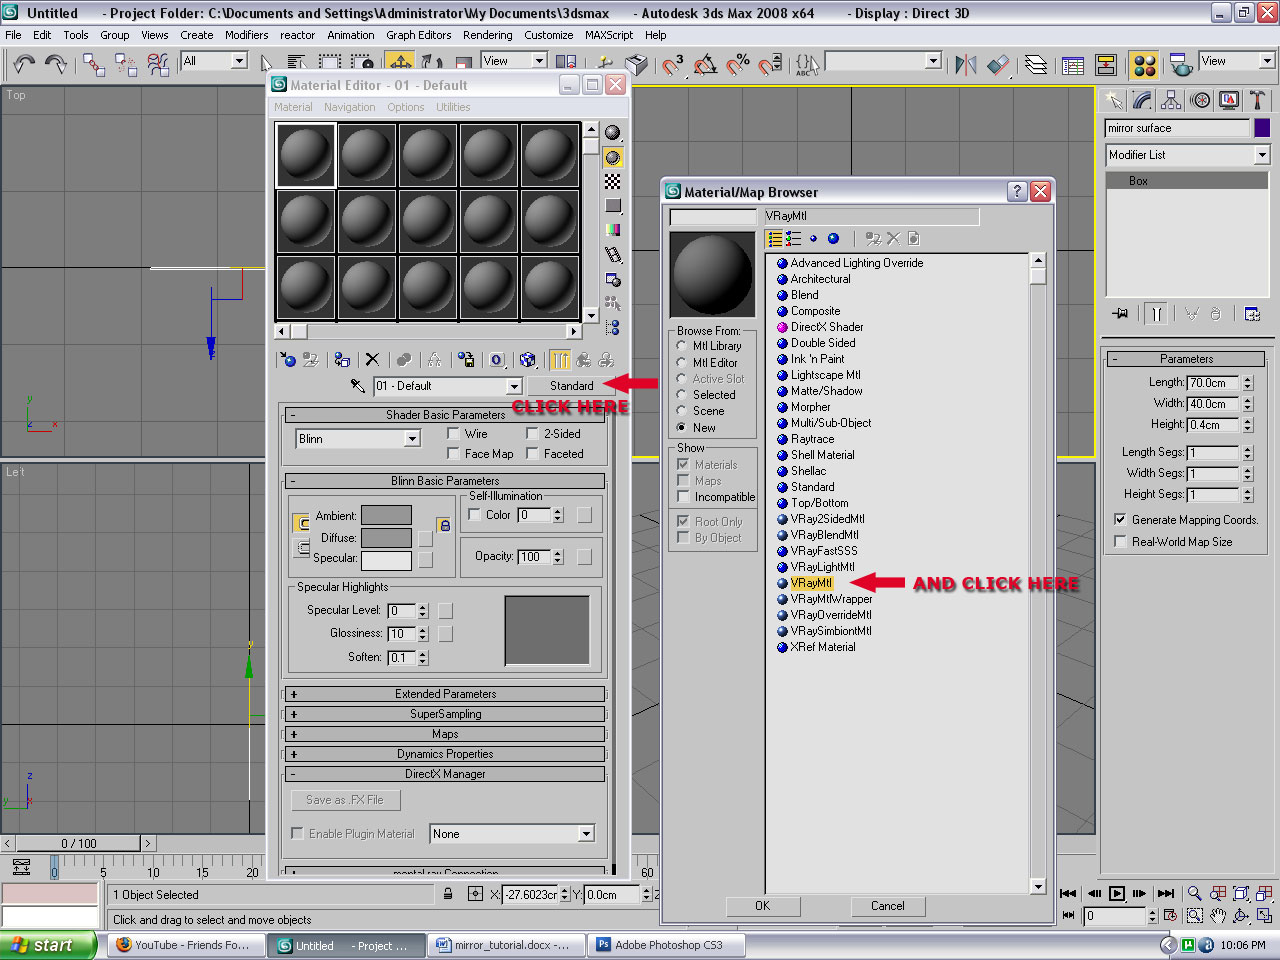The image size is (1280, 960).
Task: Select the Selected radio button
Action: [x=681, y=395]
